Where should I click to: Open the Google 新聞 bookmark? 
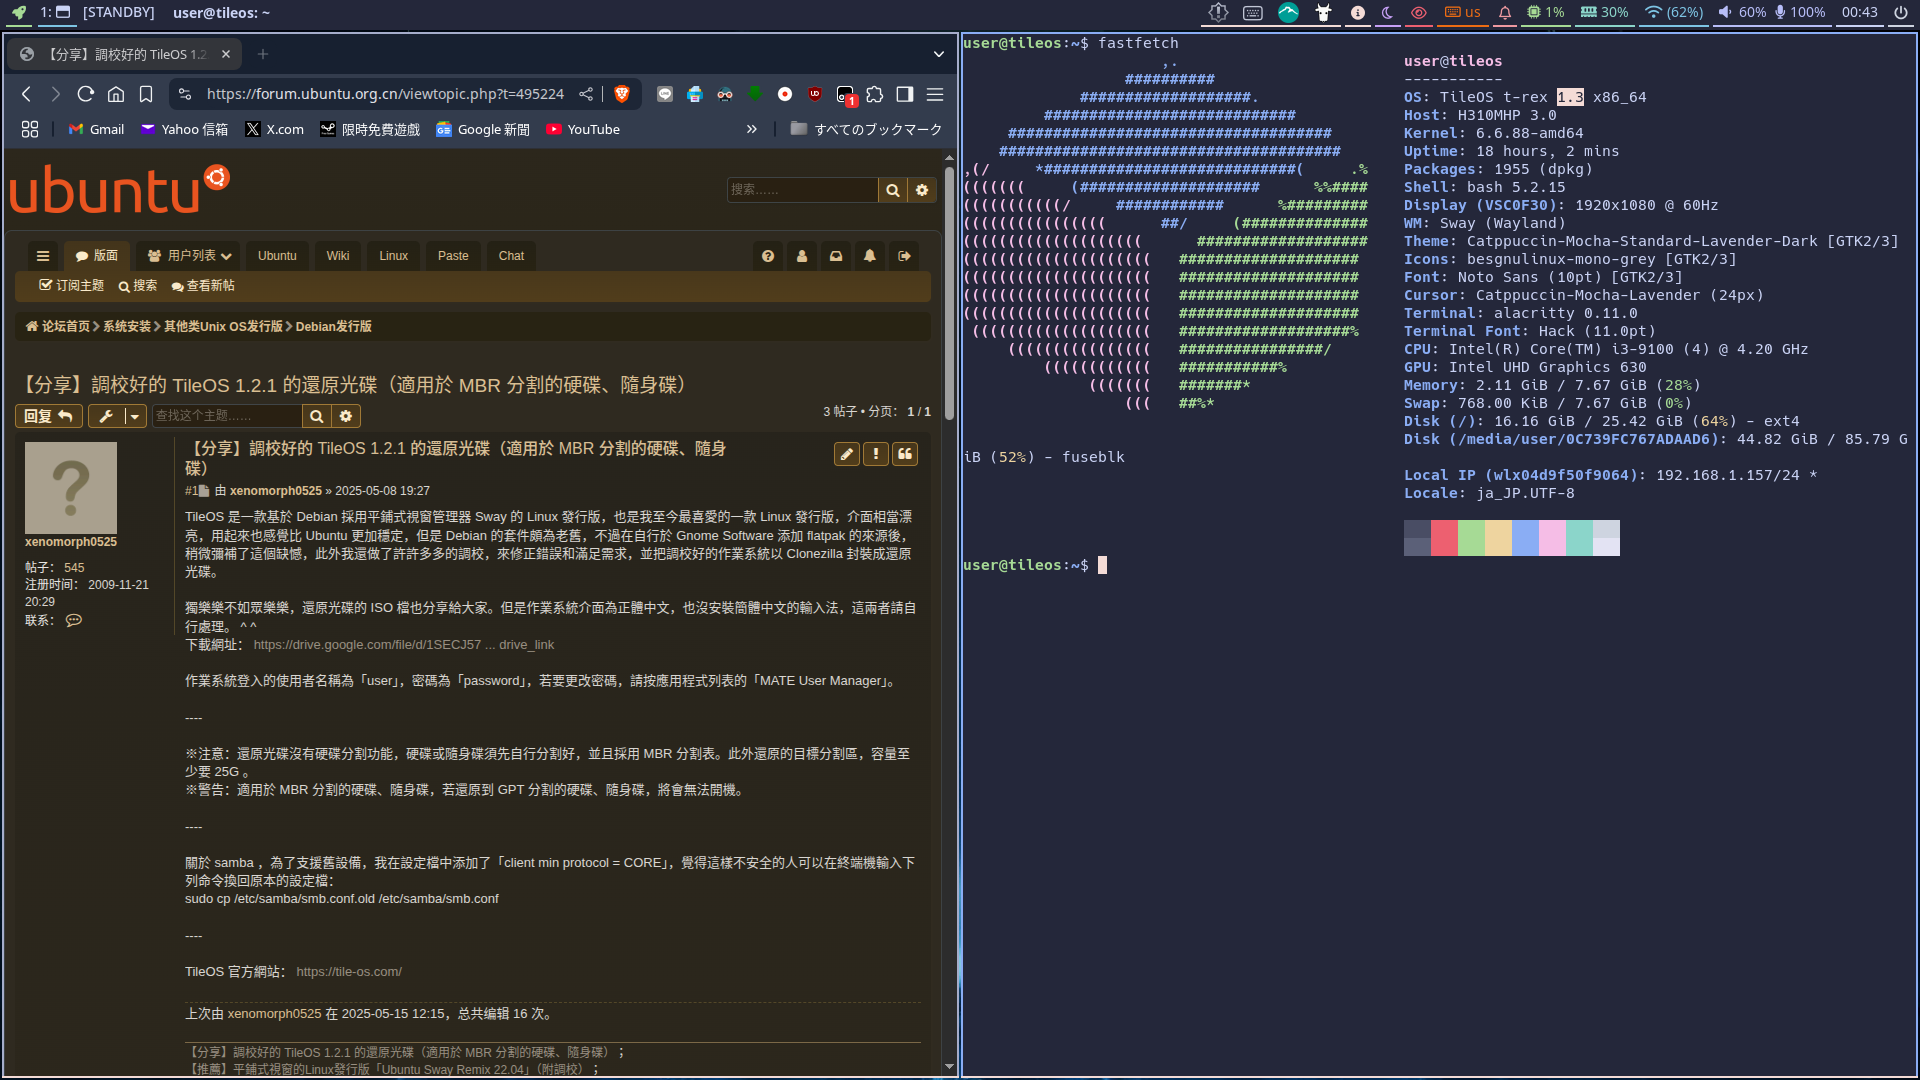tap(483, 129)
